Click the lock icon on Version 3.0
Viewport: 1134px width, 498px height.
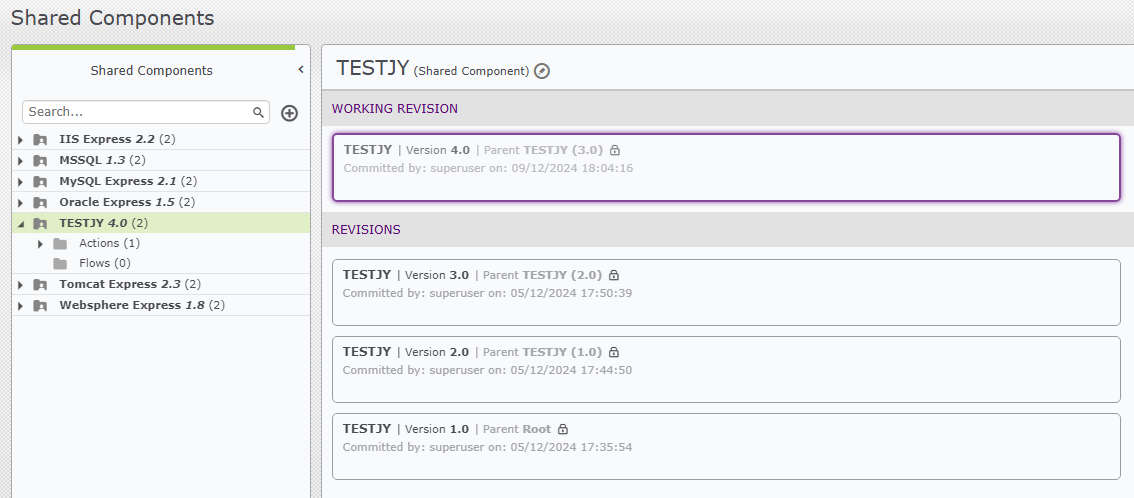(x=614, y=275)
